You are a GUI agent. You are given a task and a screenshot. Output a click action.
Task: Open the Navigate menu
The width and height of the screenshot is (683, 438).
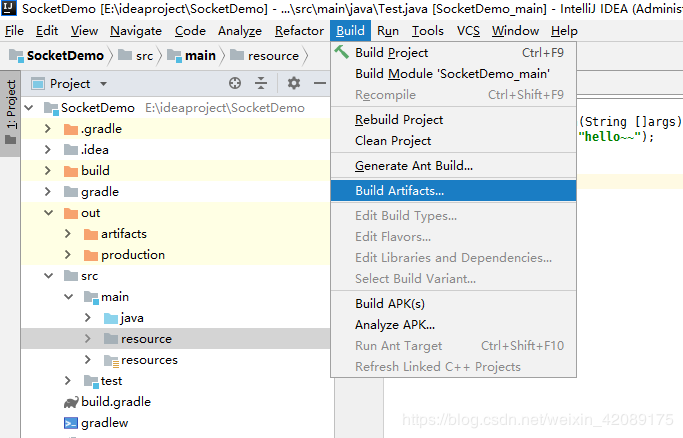tap(136, 31)
